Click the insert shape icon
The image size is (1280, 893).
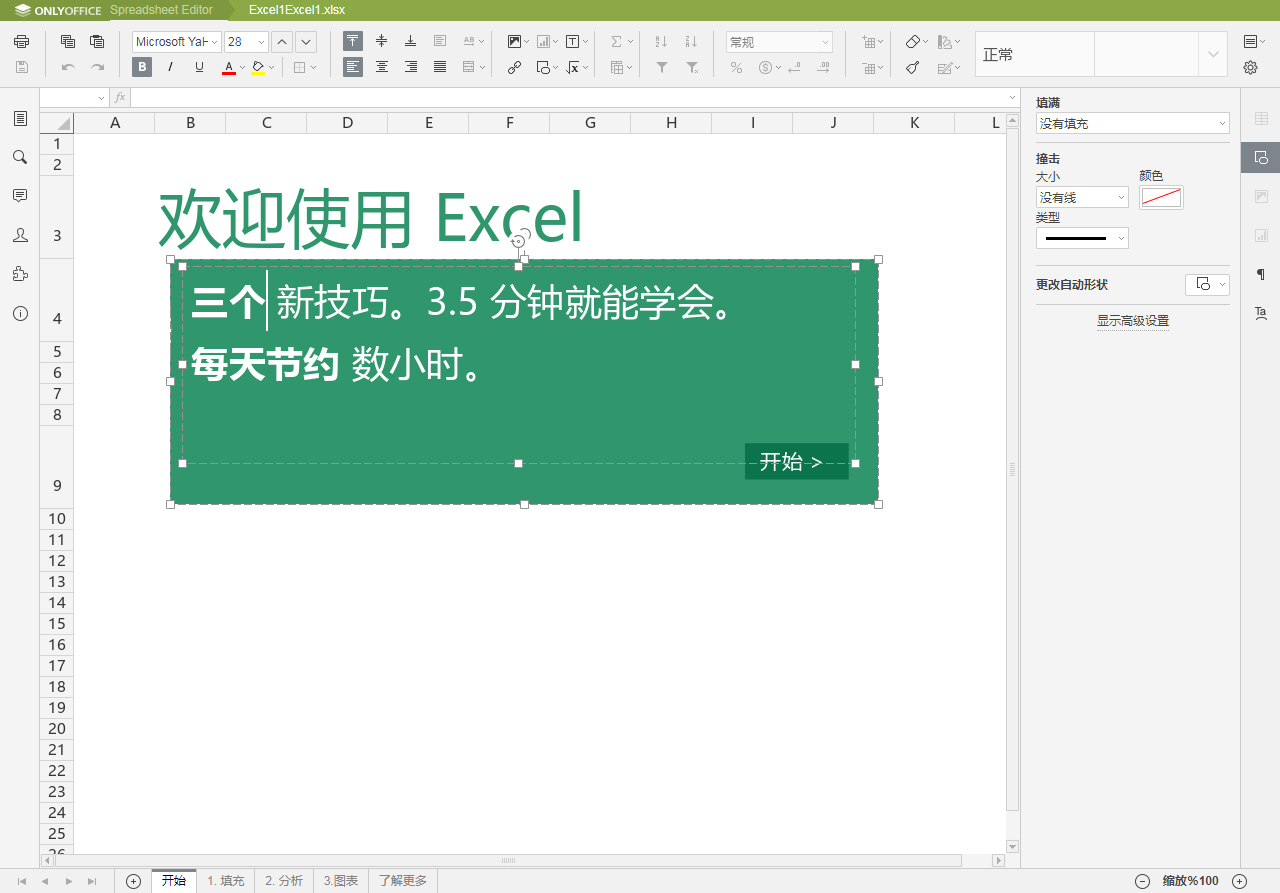[x=543, y=67]
